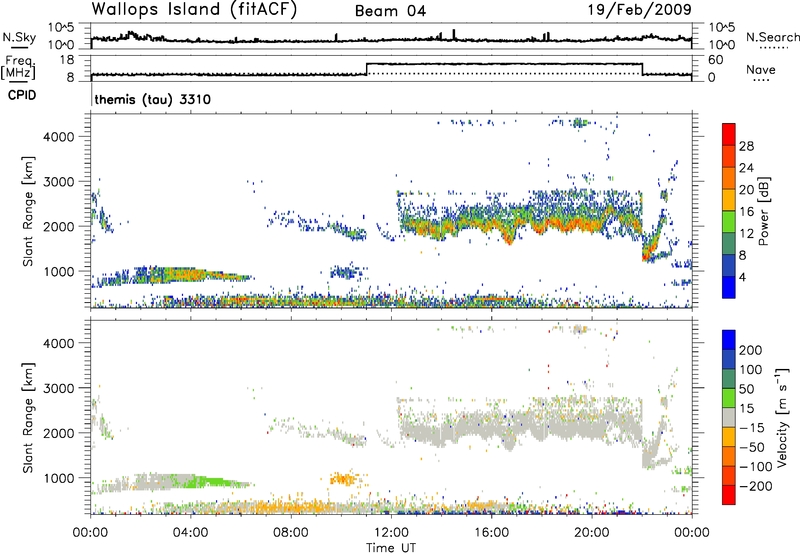Click 'themis (tau) 3310' text
This screenshot has height=554, width=800.
153,99
